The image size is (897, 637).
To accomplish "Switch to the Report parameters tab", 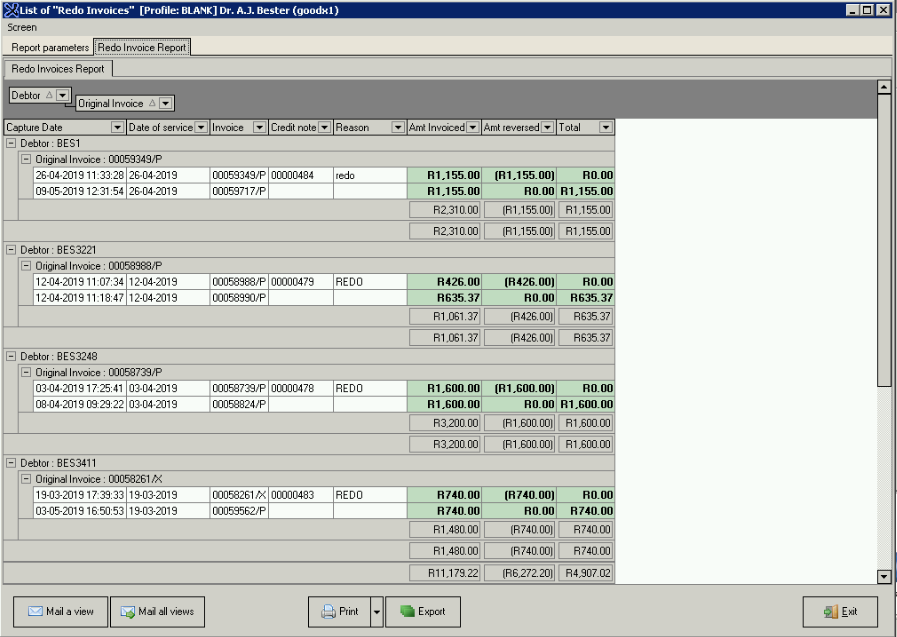I will tap(50, 47).
